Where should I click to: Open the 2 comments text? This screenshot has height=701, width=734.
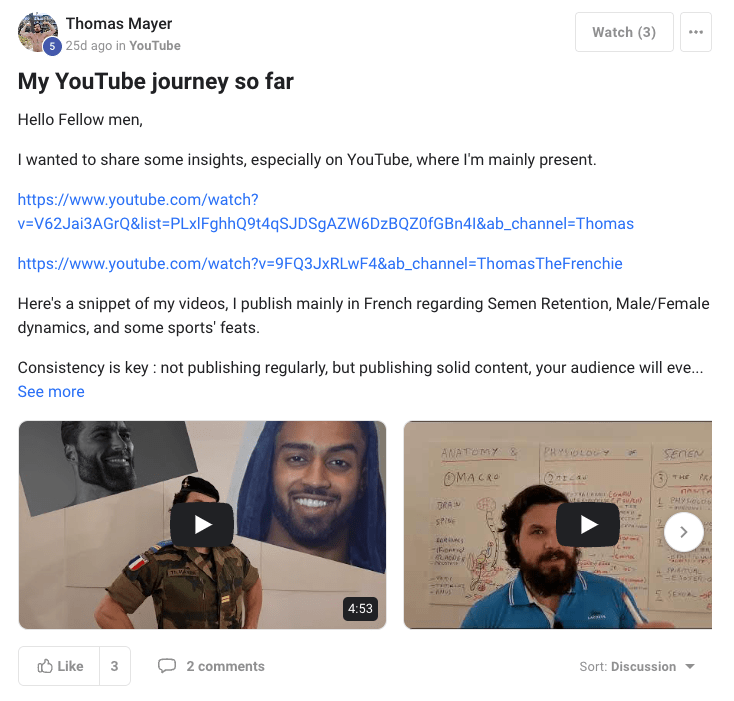click(225, 666)
